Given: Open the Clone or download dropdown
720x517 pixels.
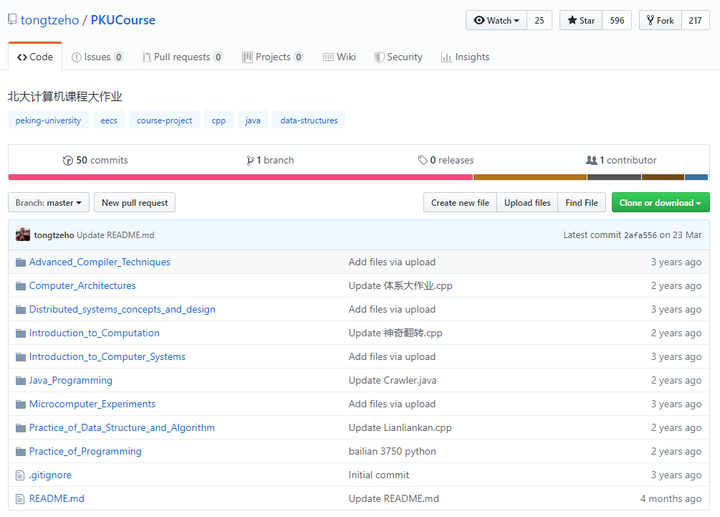Looking at the screenshot, I should [x=660, y=203].
